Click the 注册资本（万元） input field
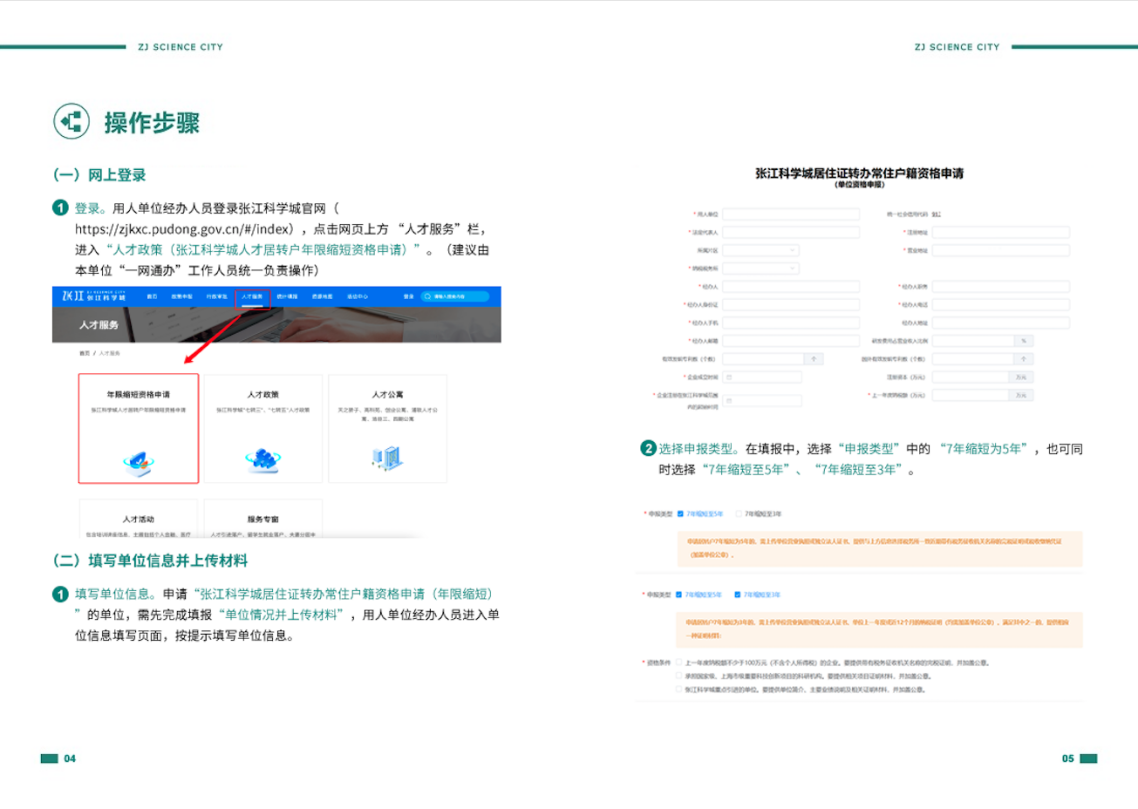 point(971,377)
